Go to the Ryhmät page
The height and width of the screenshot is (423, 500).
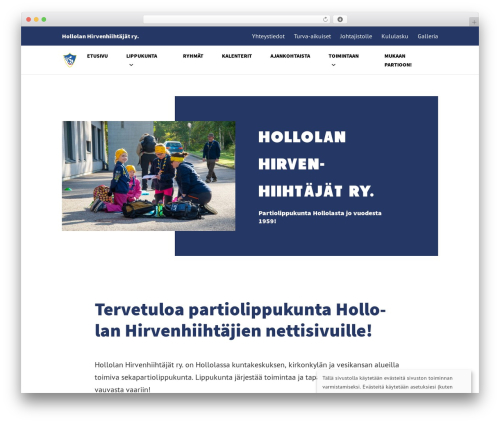tap(193, 56)
